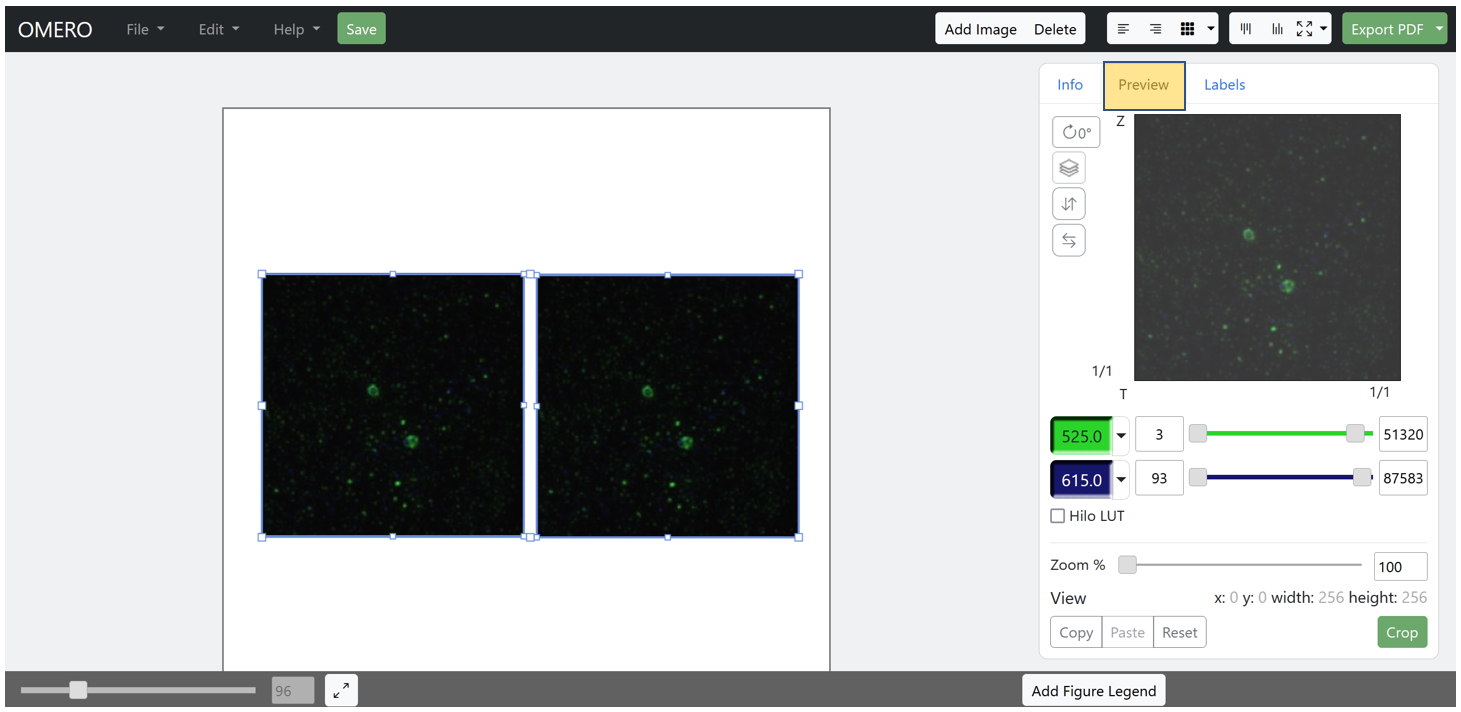Click the 87583 maximum value field
This screenshot has height=712, width=1461.
1403,479
